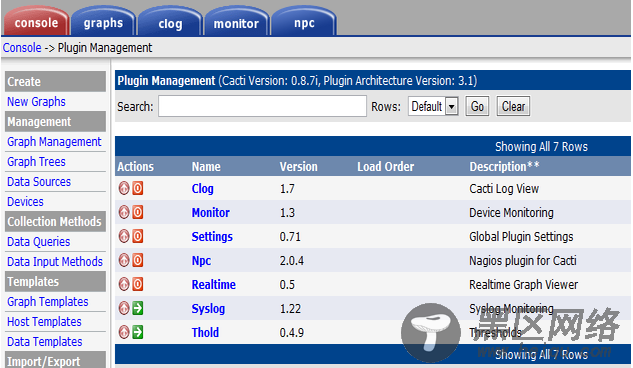Image resolution: width=633 pixels, height=368 pixels.
Task: Select the version cell "0.71"
Action: point(290,236)
